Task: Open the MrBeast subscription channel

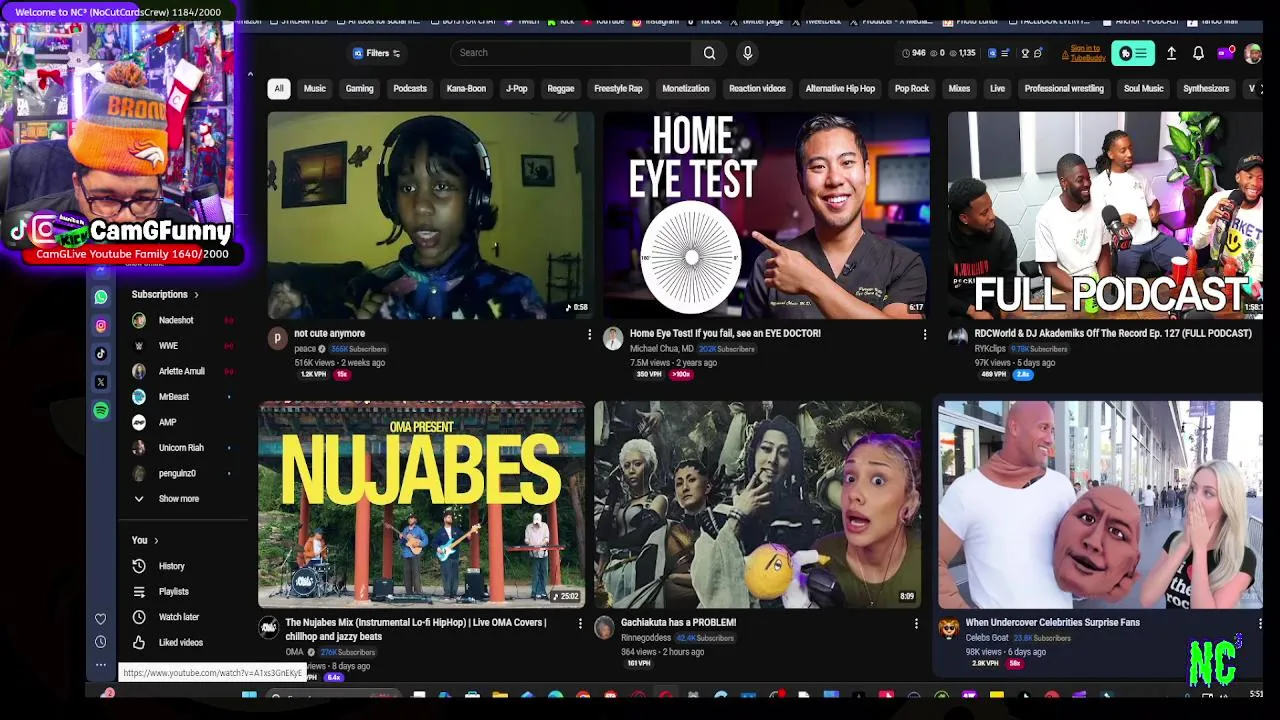Action: [174, 397]
